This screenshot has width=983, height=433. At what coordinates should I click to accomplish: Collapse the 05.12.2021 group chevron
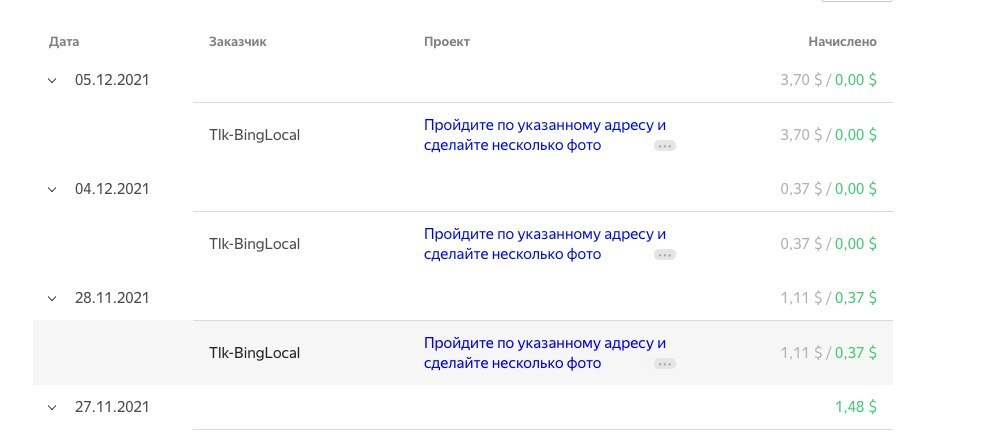pos(52,80)
